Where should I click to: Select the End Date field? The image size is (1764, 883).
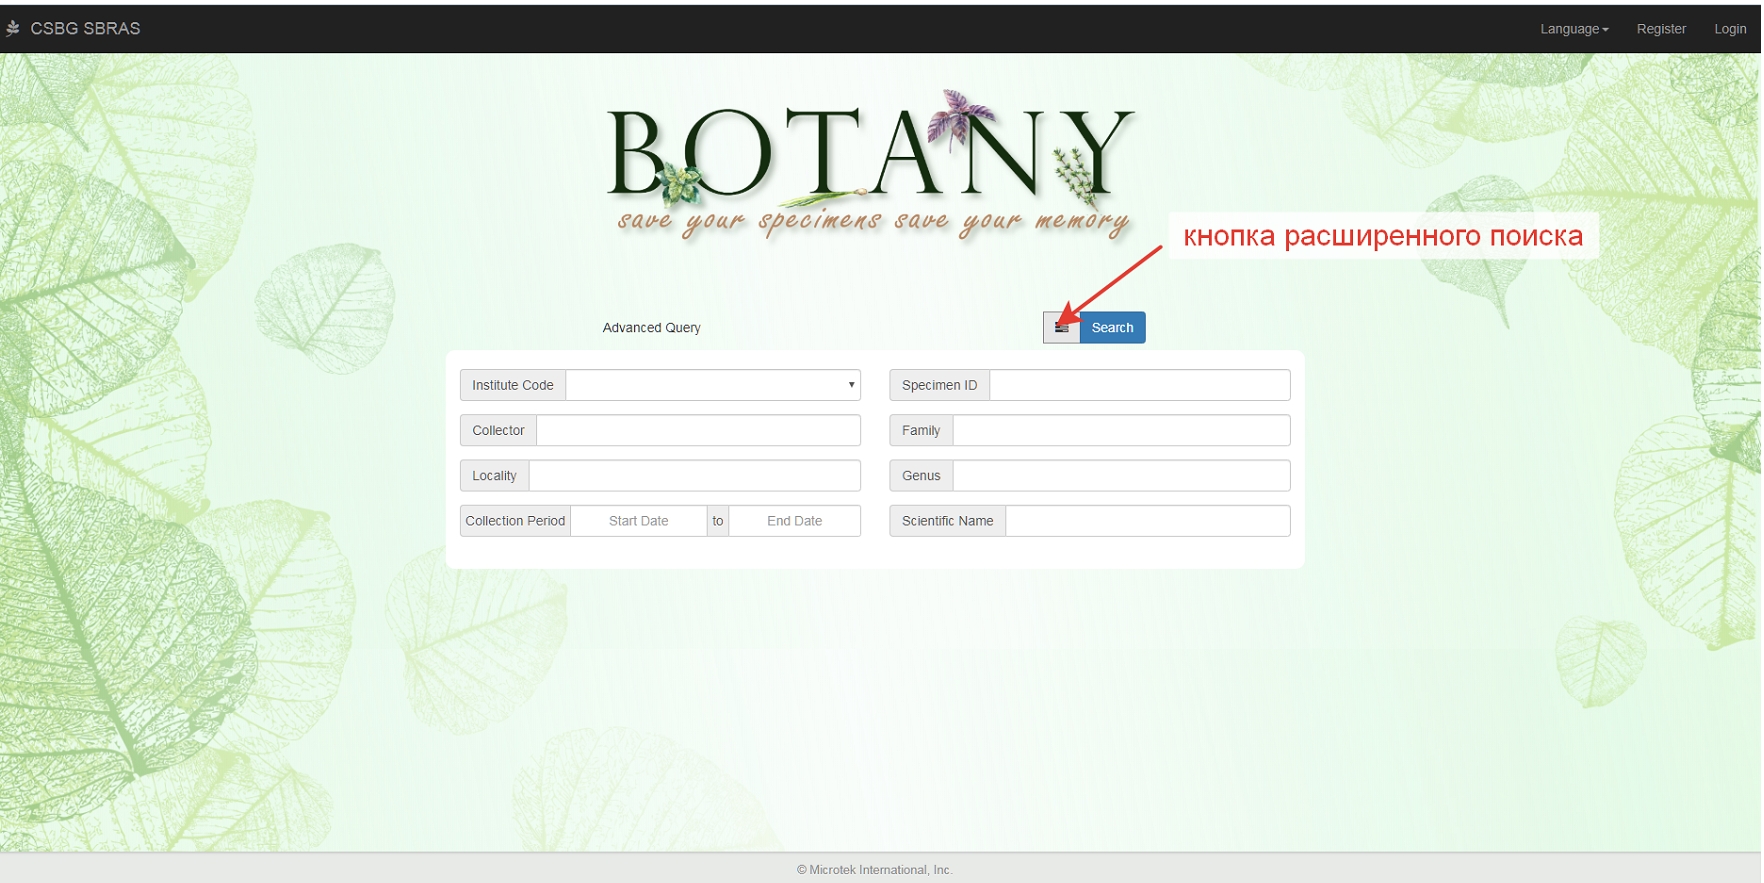794,521
